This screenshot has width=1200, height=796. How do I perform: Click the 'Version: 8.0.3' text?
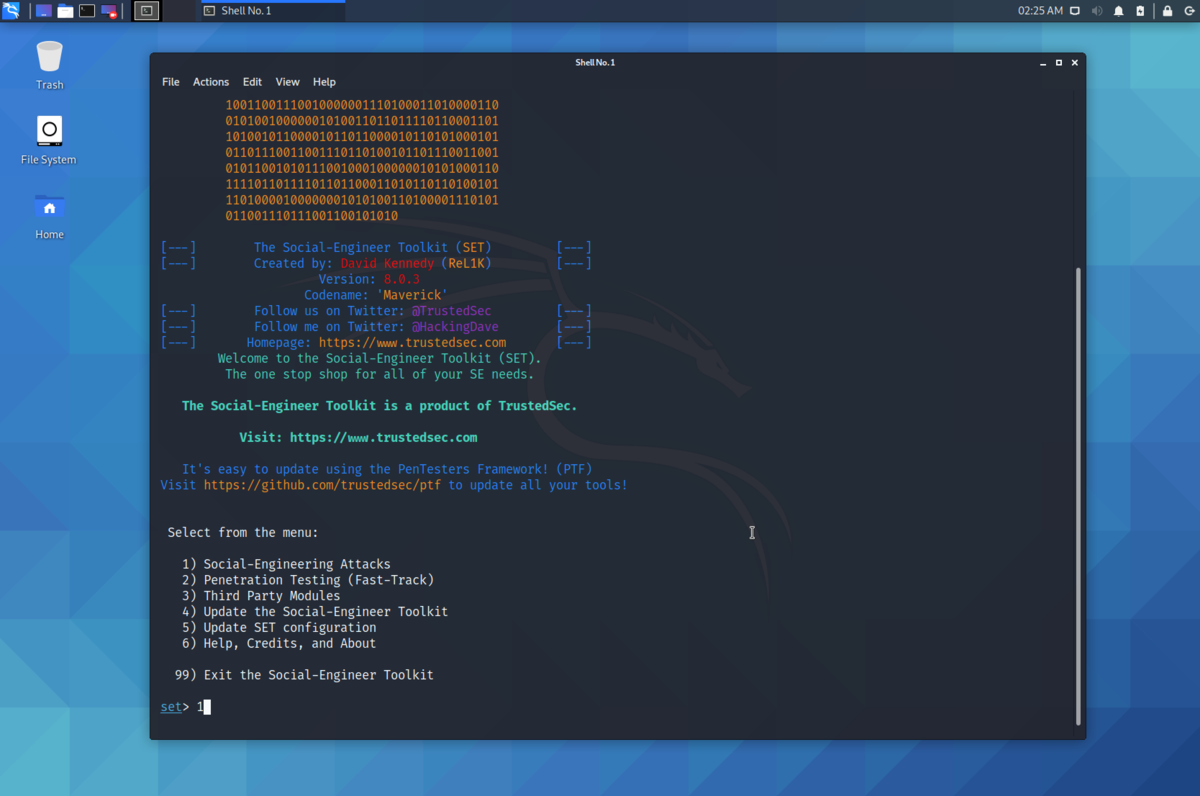[x=369, y=279]
